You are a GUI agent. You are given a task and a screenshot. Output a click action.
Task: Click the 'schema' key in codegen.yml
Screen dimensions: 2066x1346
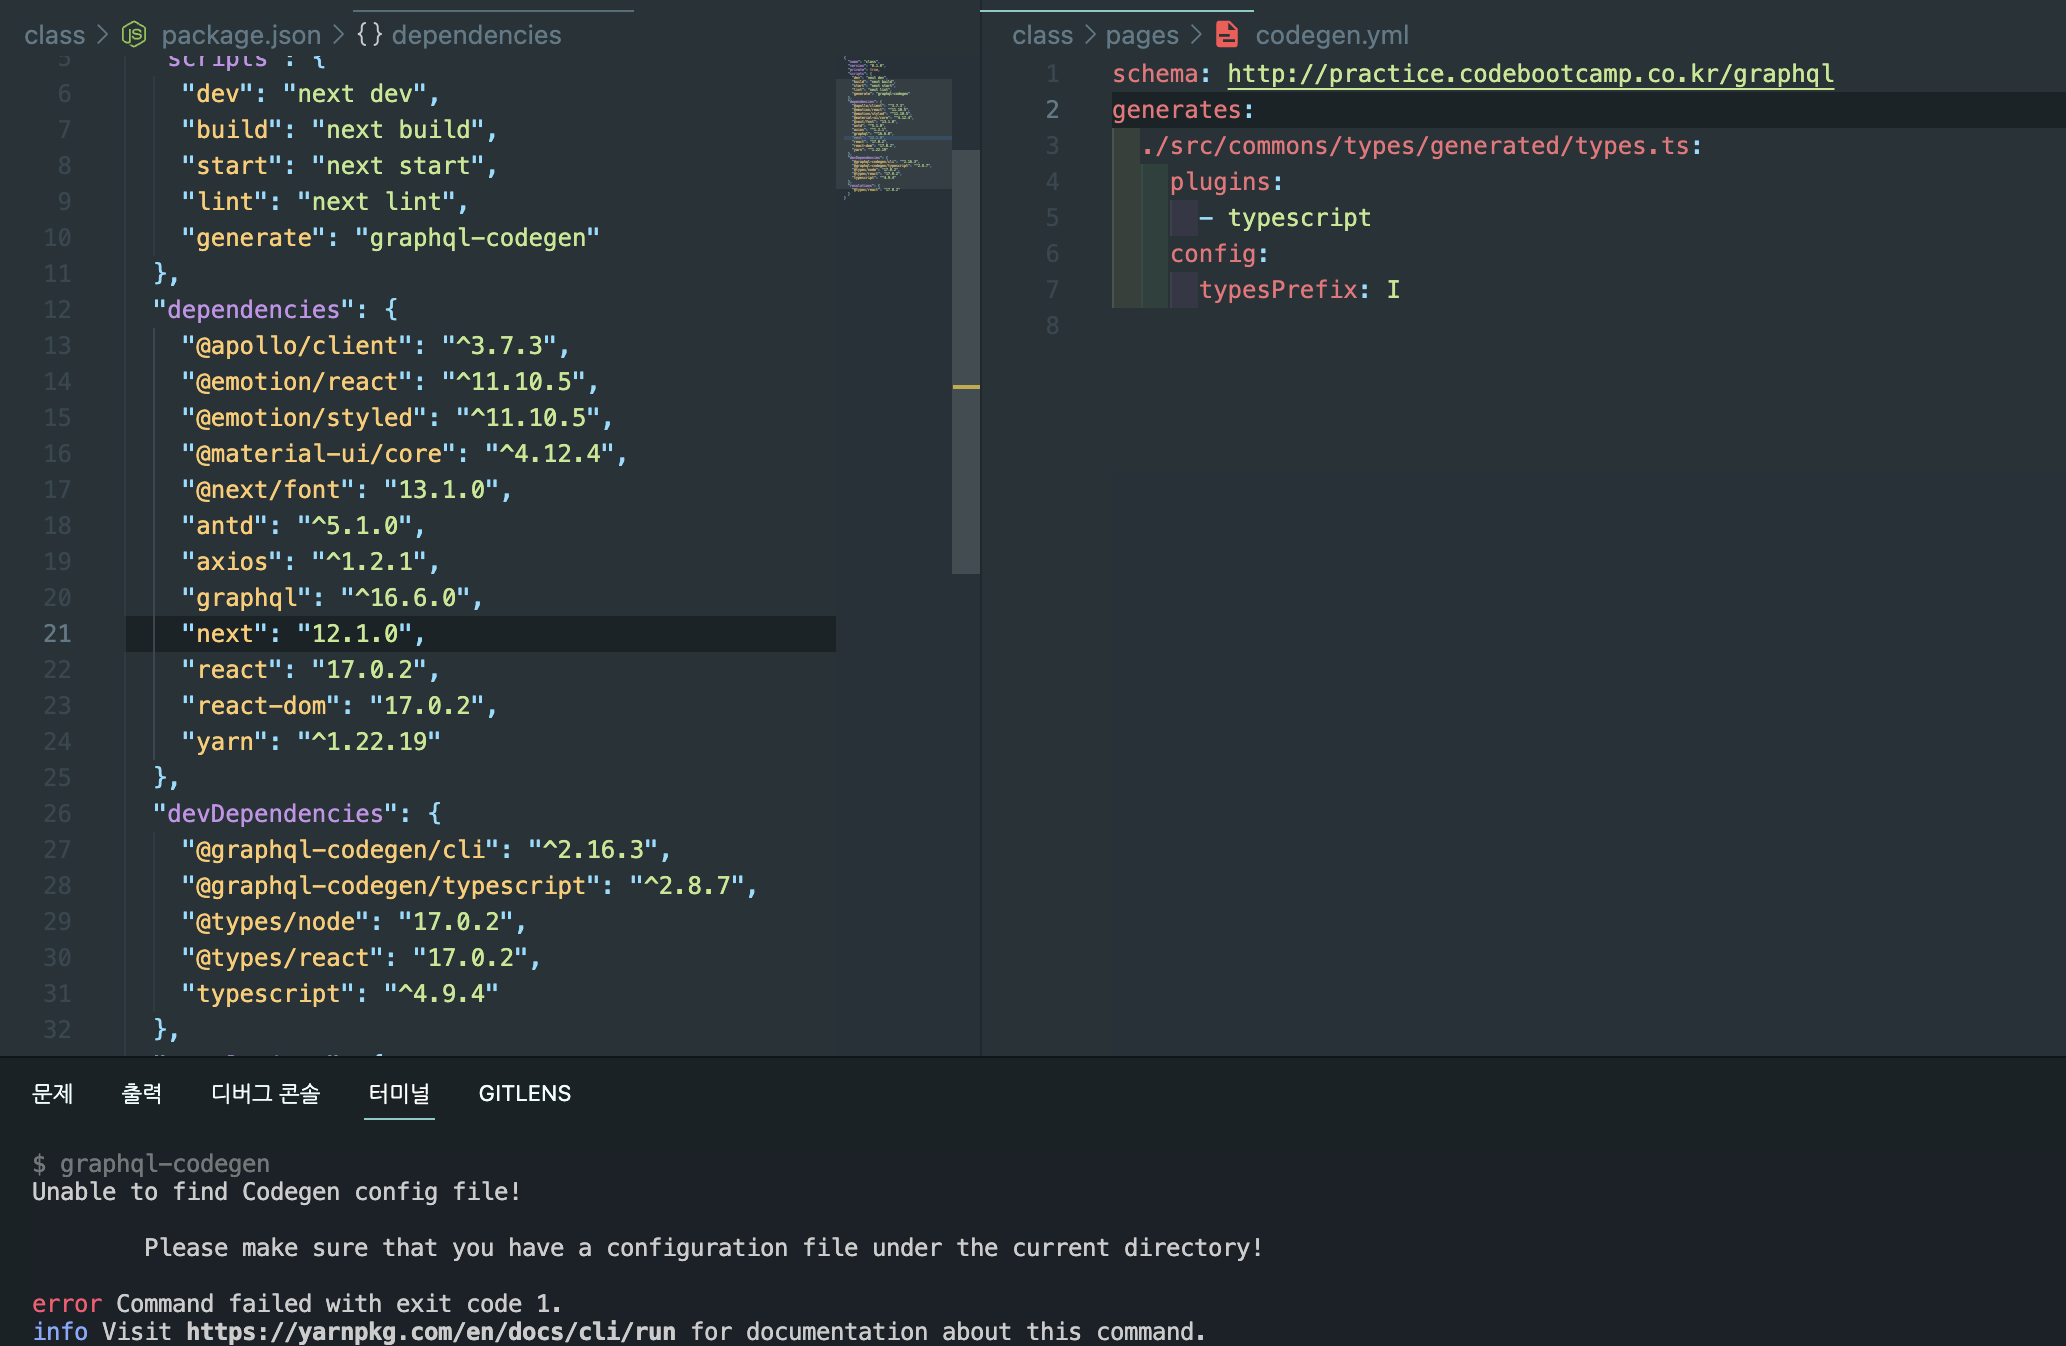point(1155,74)
